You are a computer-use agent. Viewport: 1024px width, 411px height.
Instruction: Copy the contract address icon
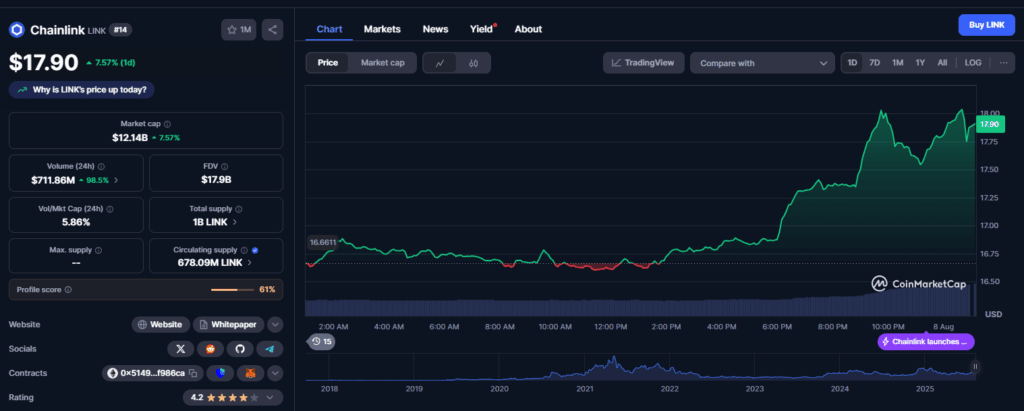tap(193, 373)
